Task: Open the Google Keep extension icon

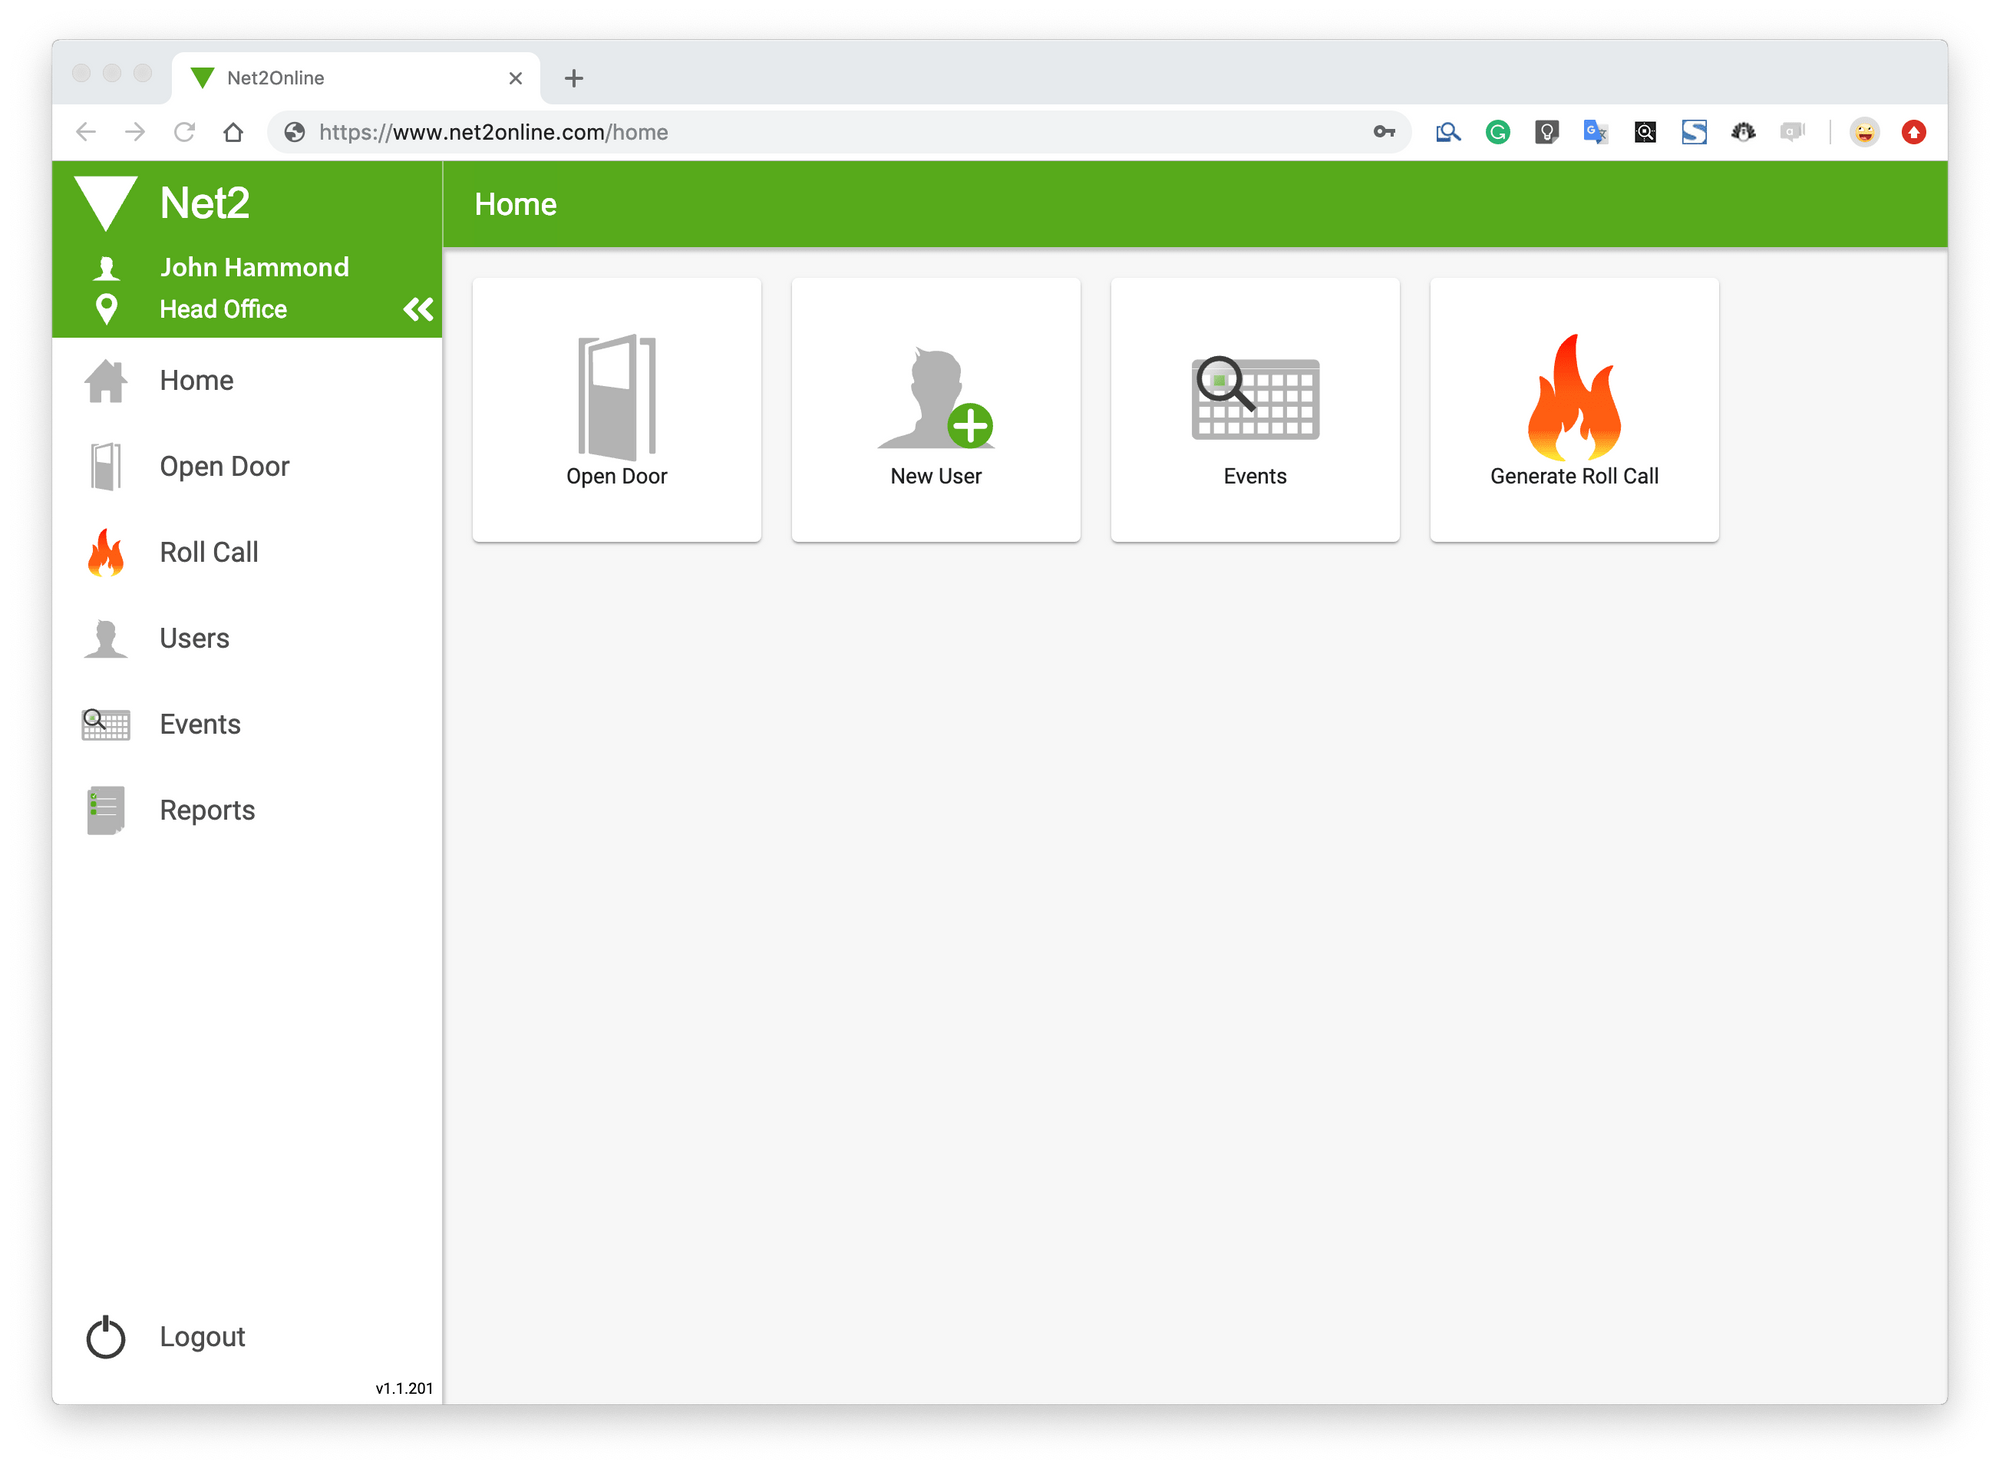Action: [1546, 131]
